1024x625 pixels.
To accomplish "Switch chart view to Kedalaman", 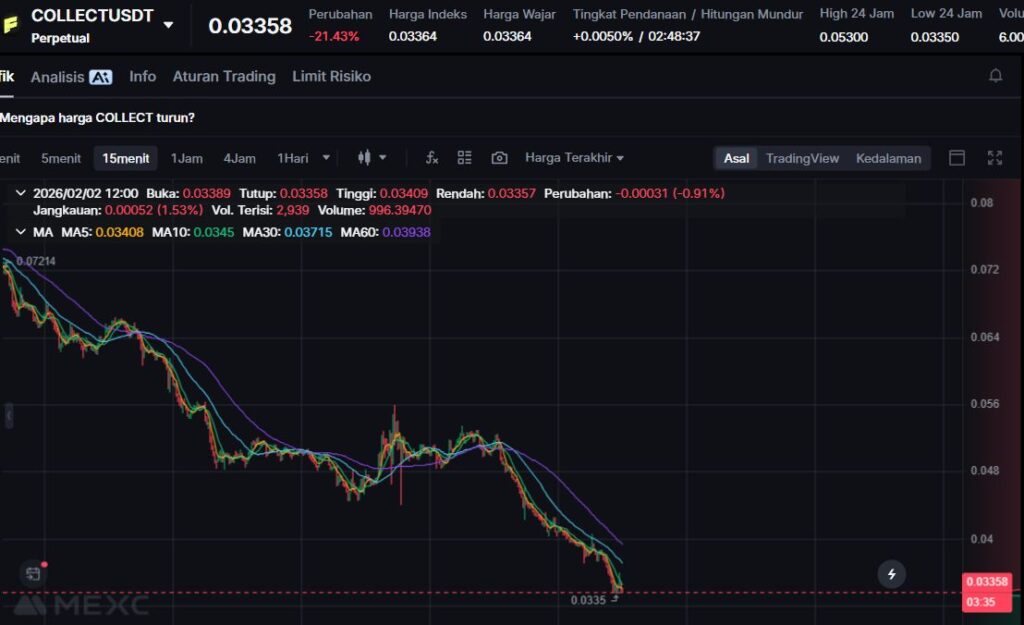I will (x=888, y=158).
